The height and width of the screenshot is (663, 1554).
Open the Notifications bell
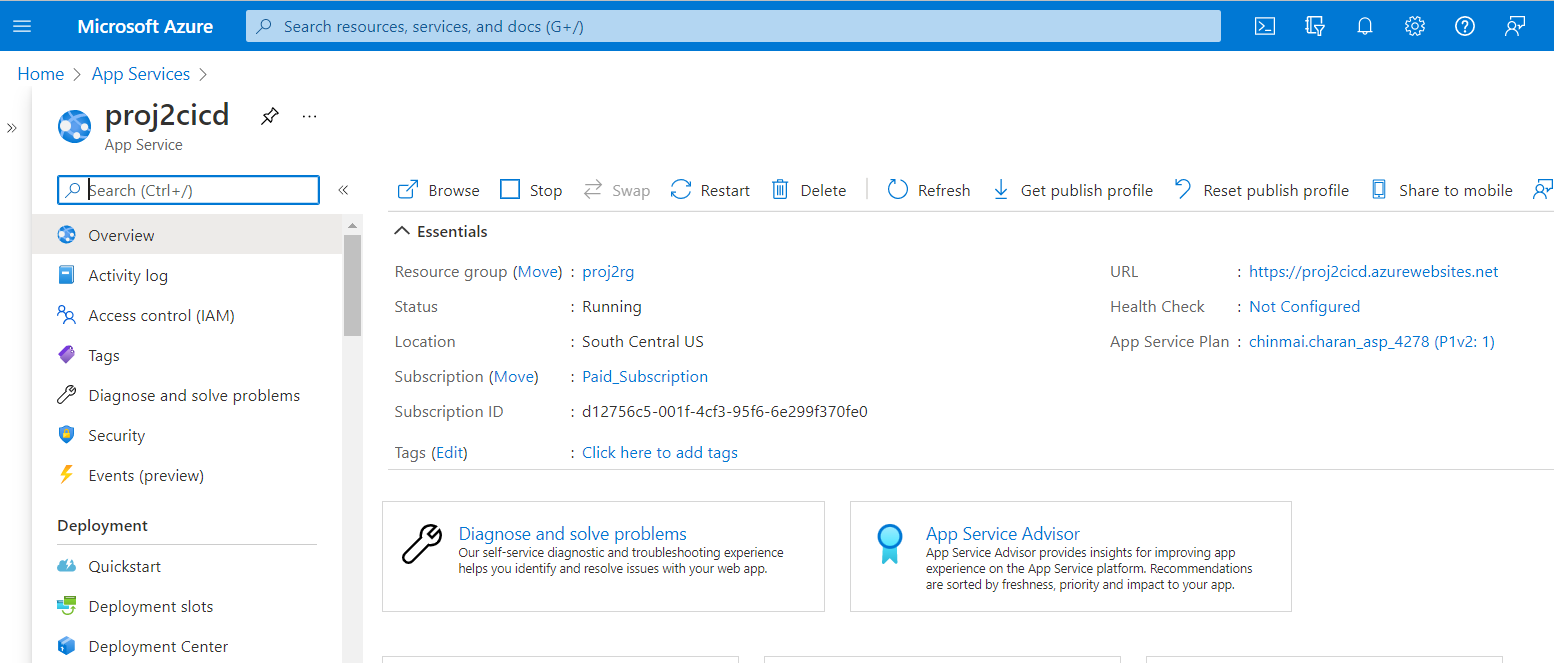coord(1365,26)
